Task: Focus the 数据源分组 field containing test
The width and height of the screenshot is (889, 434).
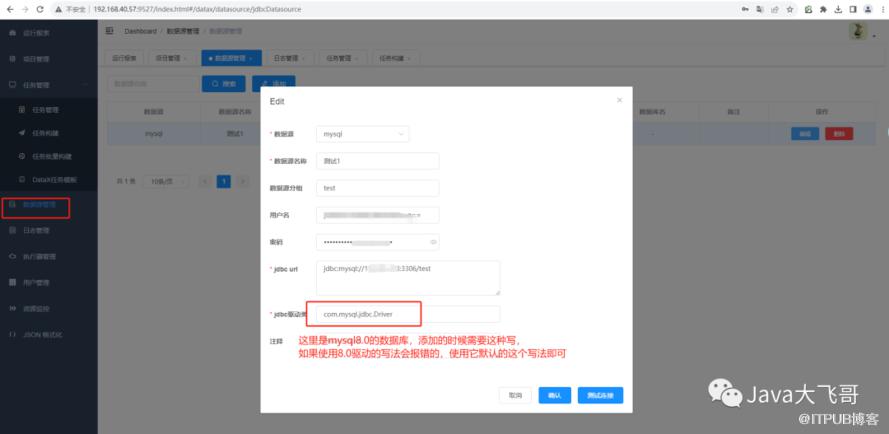Action: 378,188
